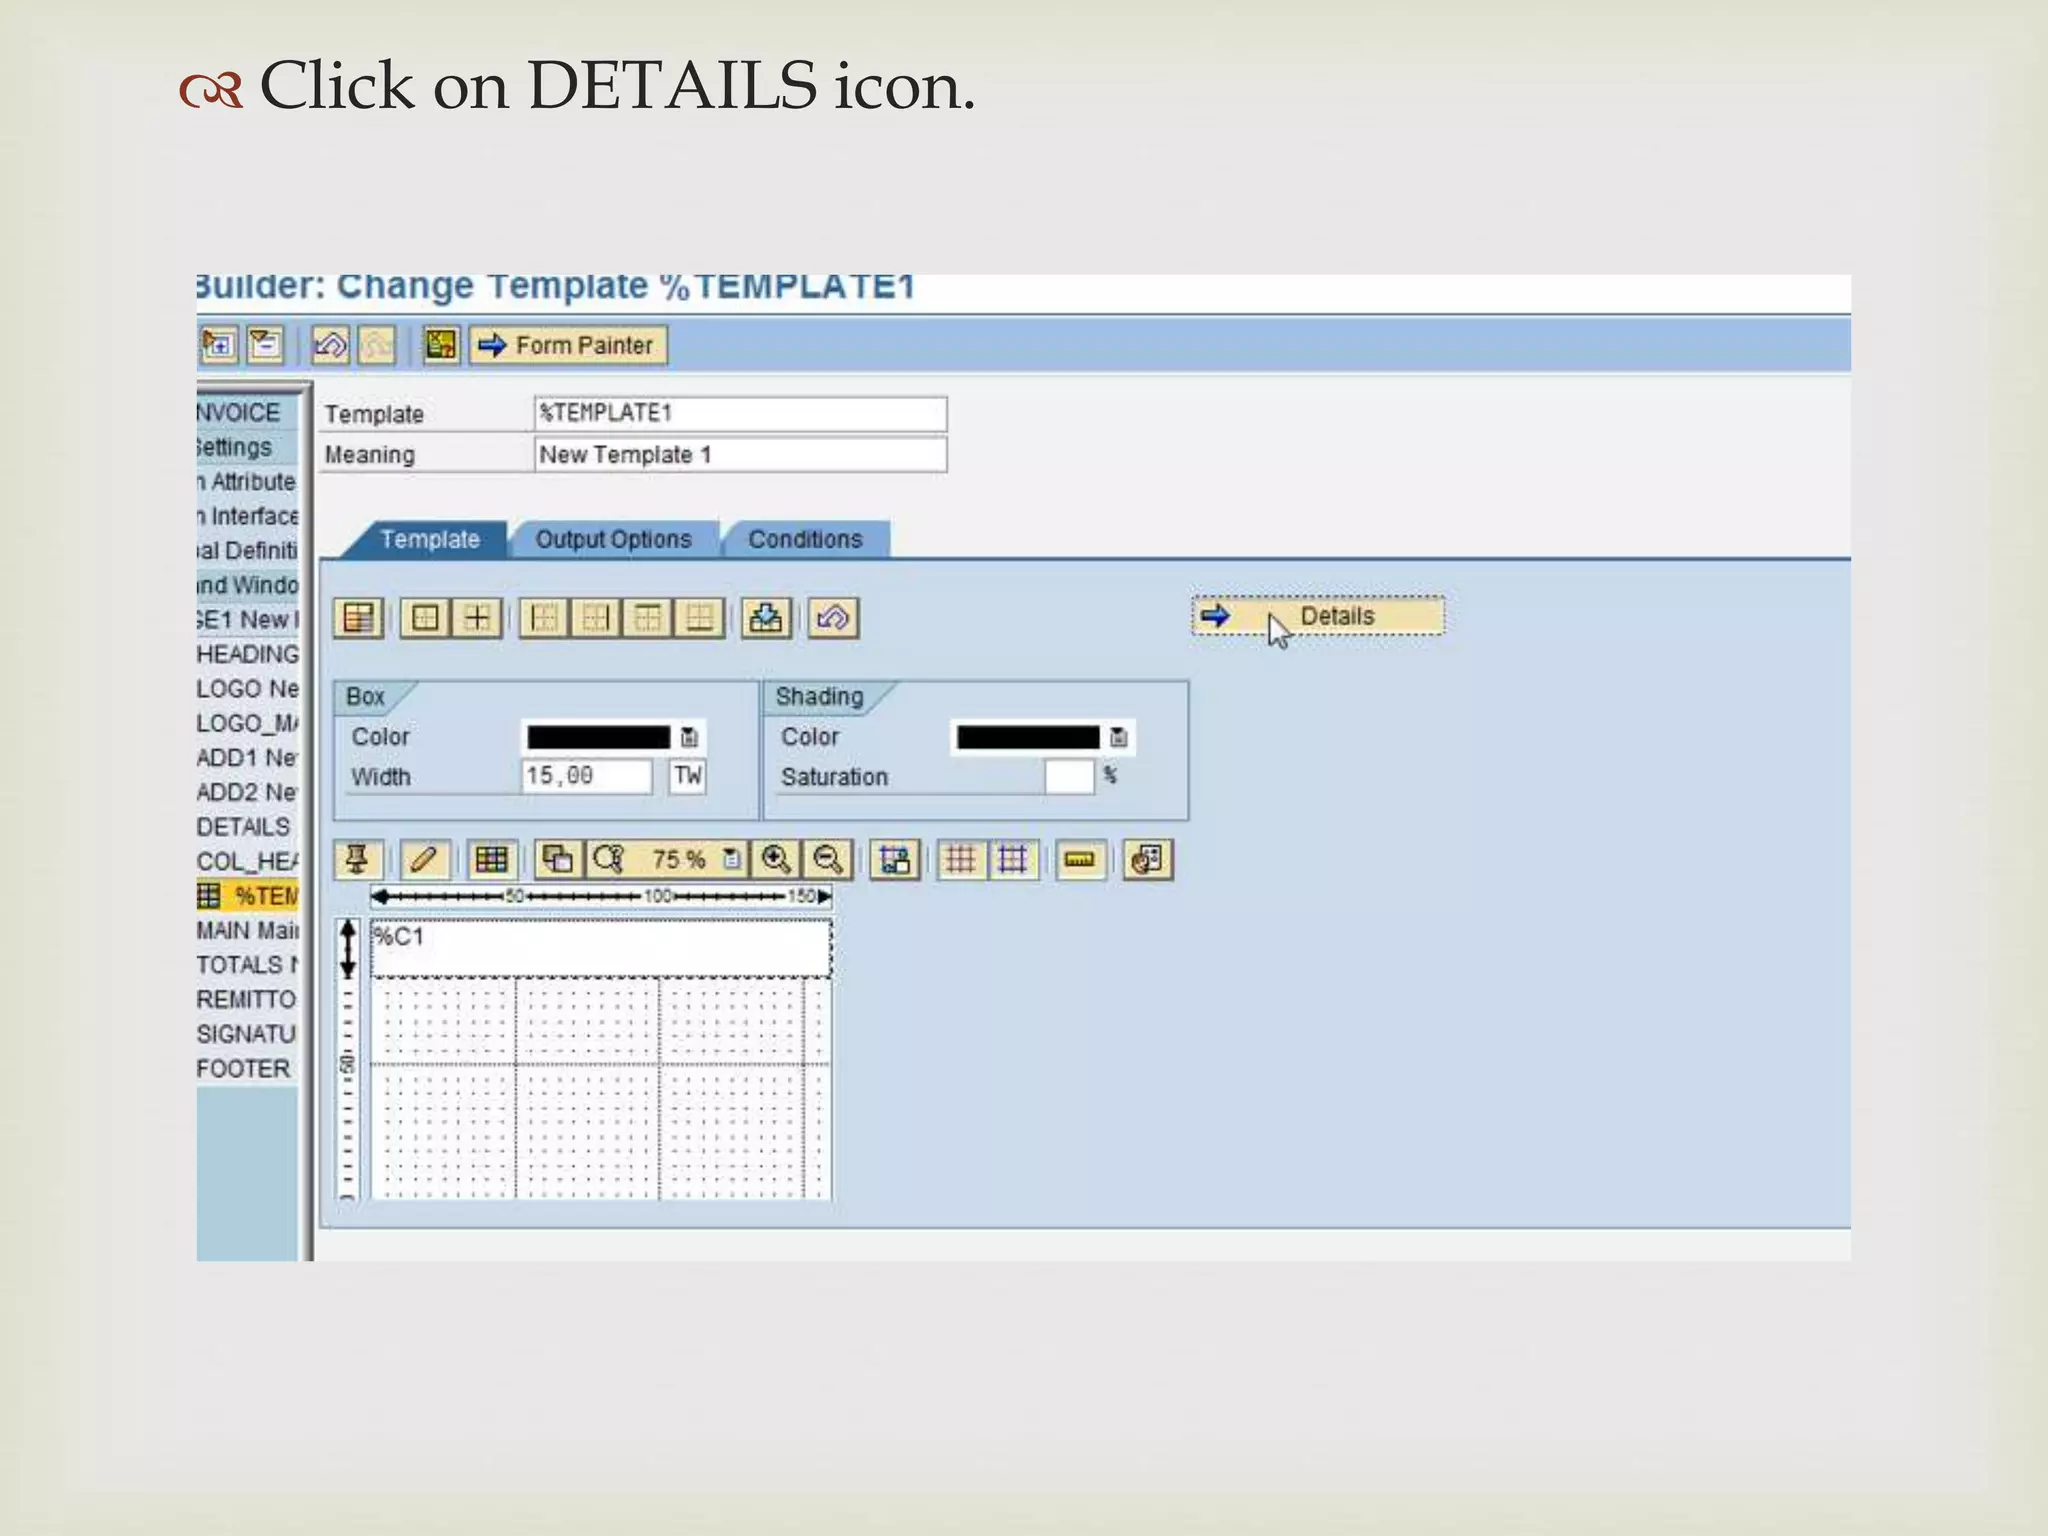Select the pencil draw-lines tool

click(424, 859)
